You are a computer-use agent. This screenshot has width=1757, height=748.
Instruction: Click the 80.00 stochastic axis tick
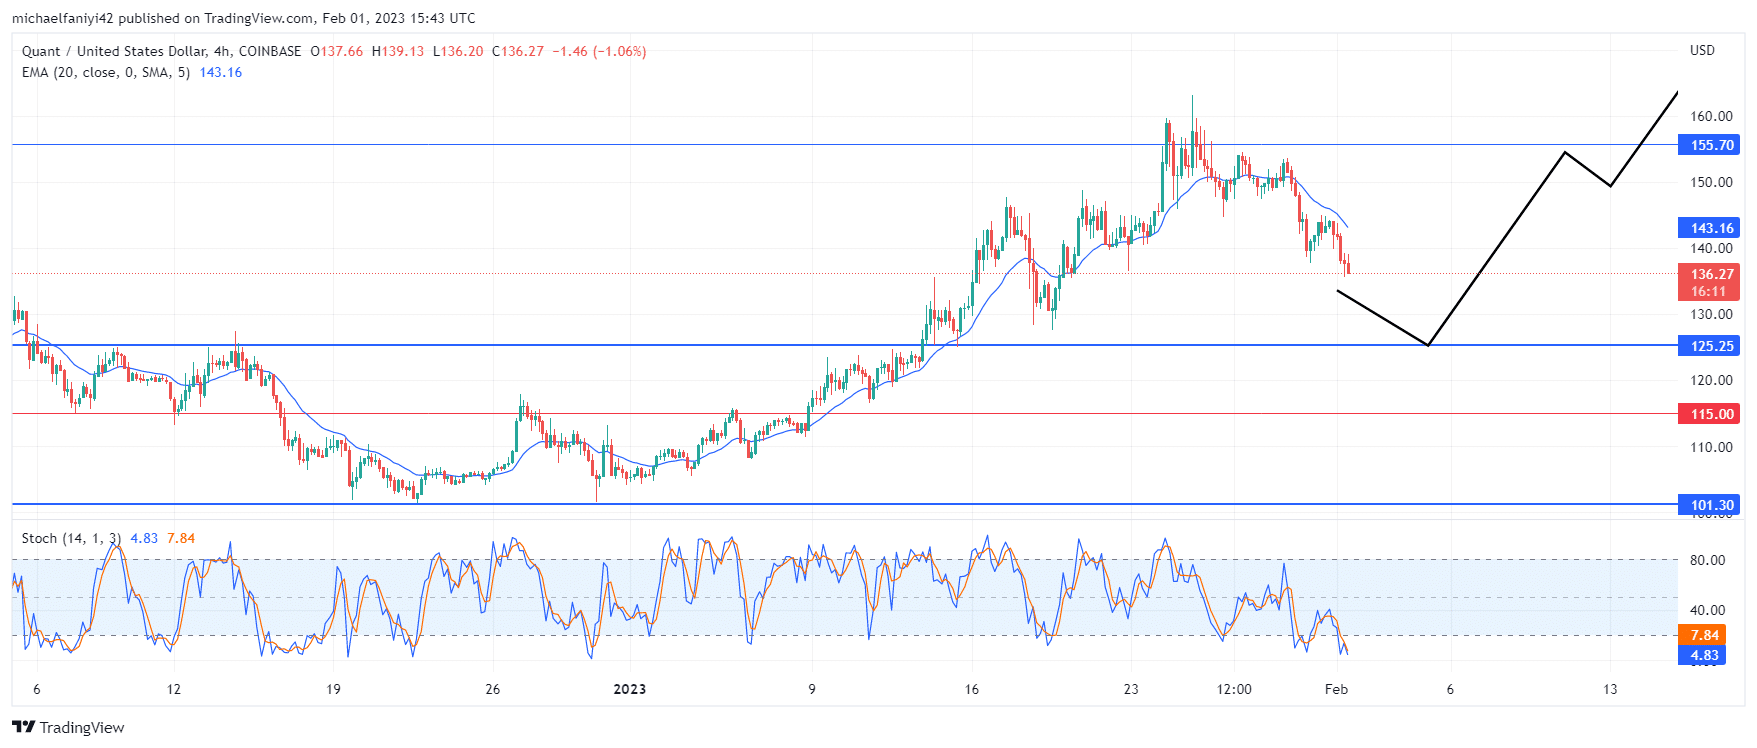tap(1707, 560)
